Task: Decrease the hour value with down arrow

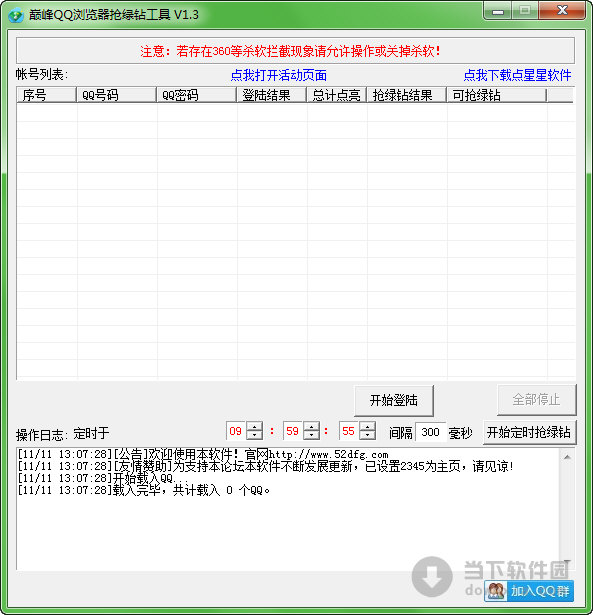Action: [x=255, y=435]
